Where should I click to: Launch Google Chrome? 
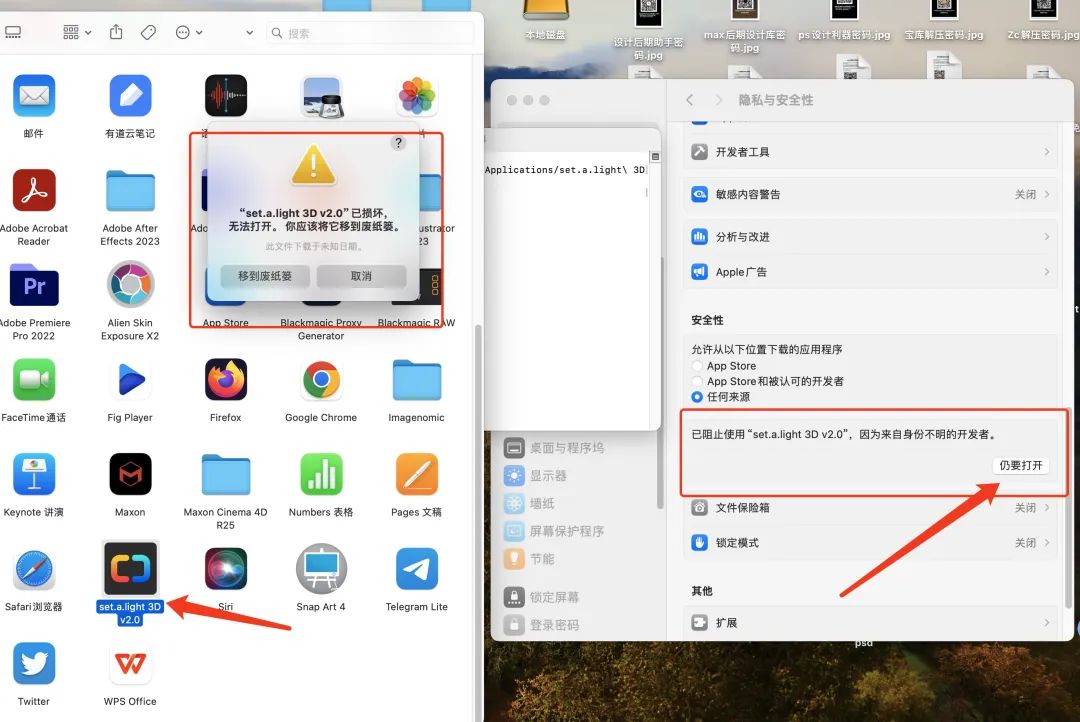322,380
